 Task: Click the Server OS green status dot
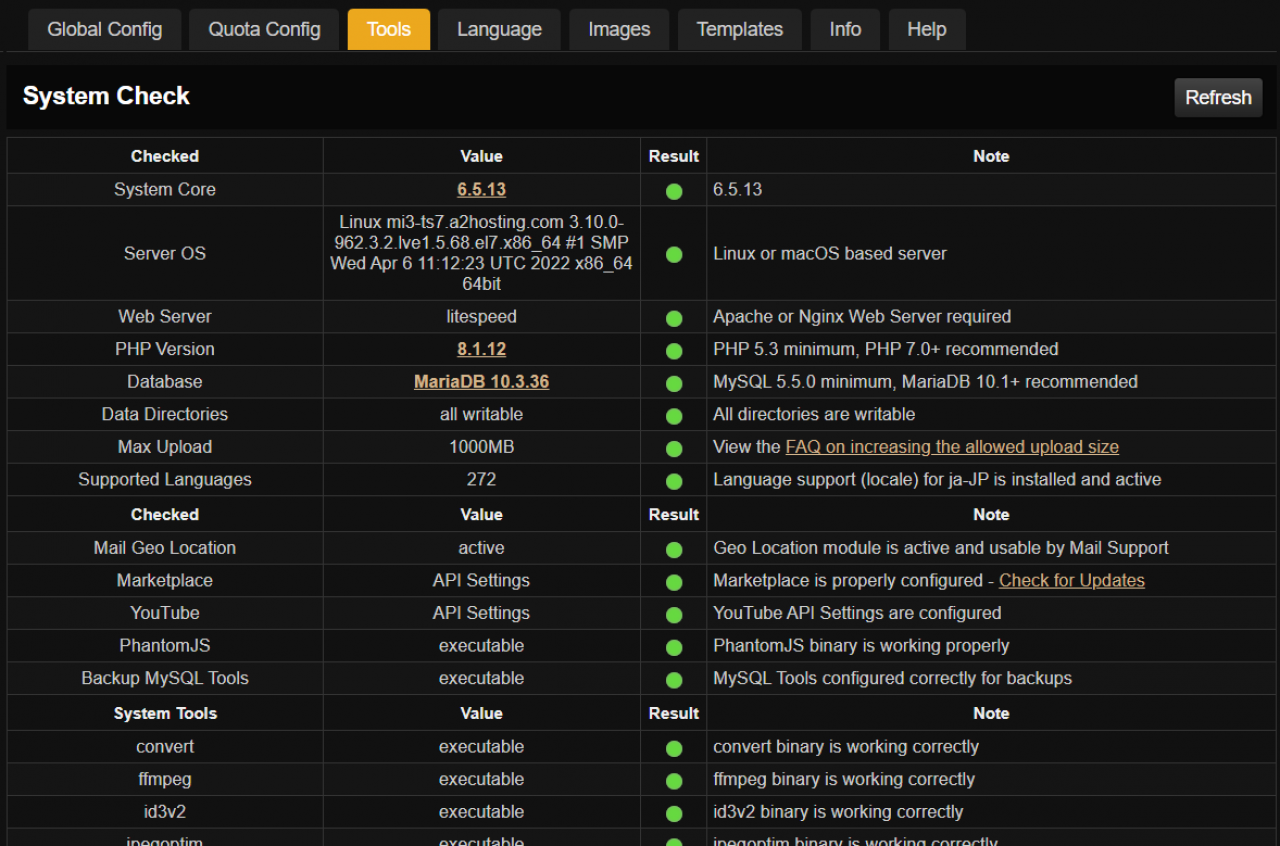pyautogui.click(x=674, y=255)
